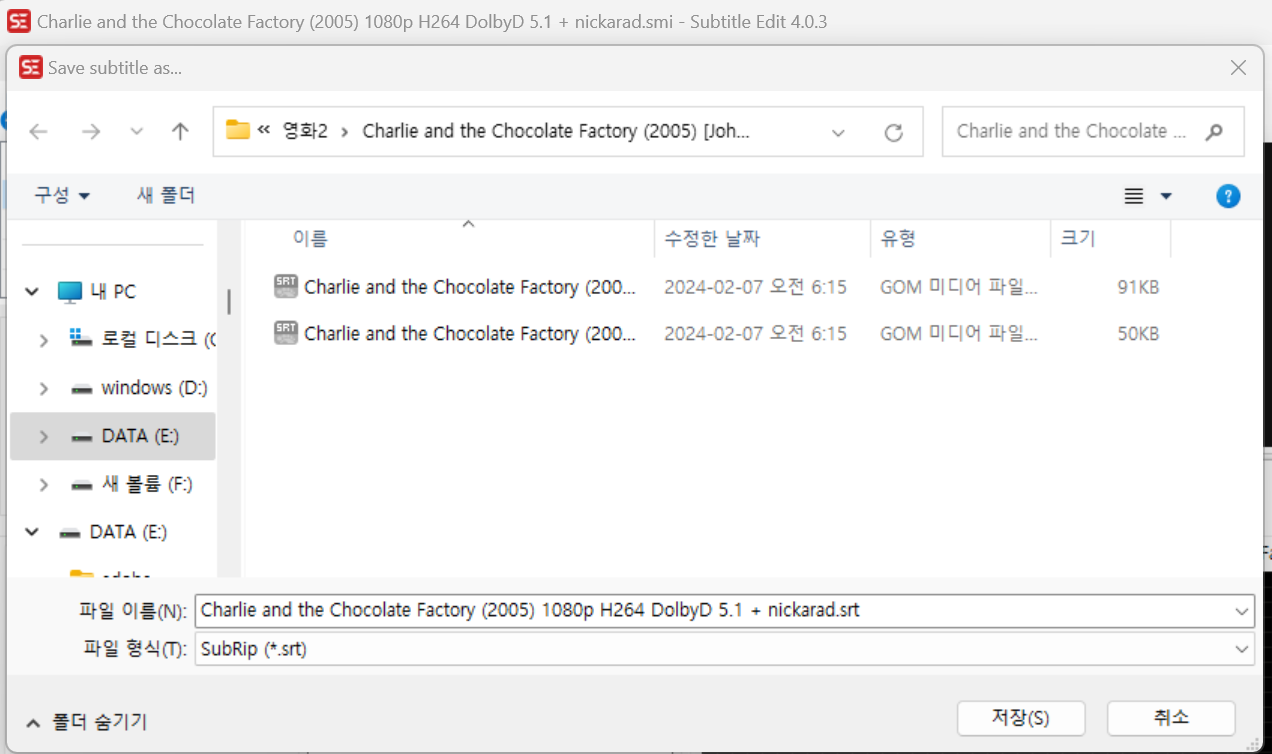Sort files by 이름 column
This screenshot has width=1272, height=754.
[310, 238]
